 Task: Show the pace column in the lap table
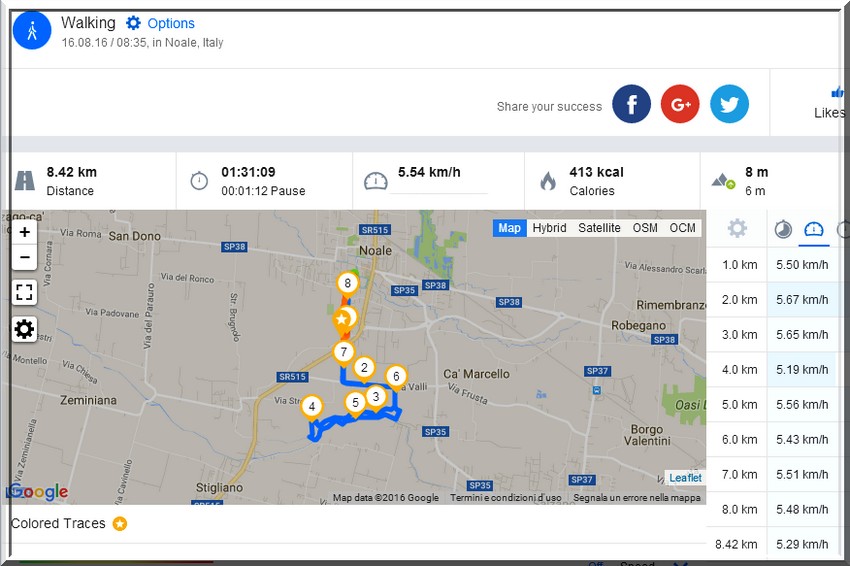[783, 229]
